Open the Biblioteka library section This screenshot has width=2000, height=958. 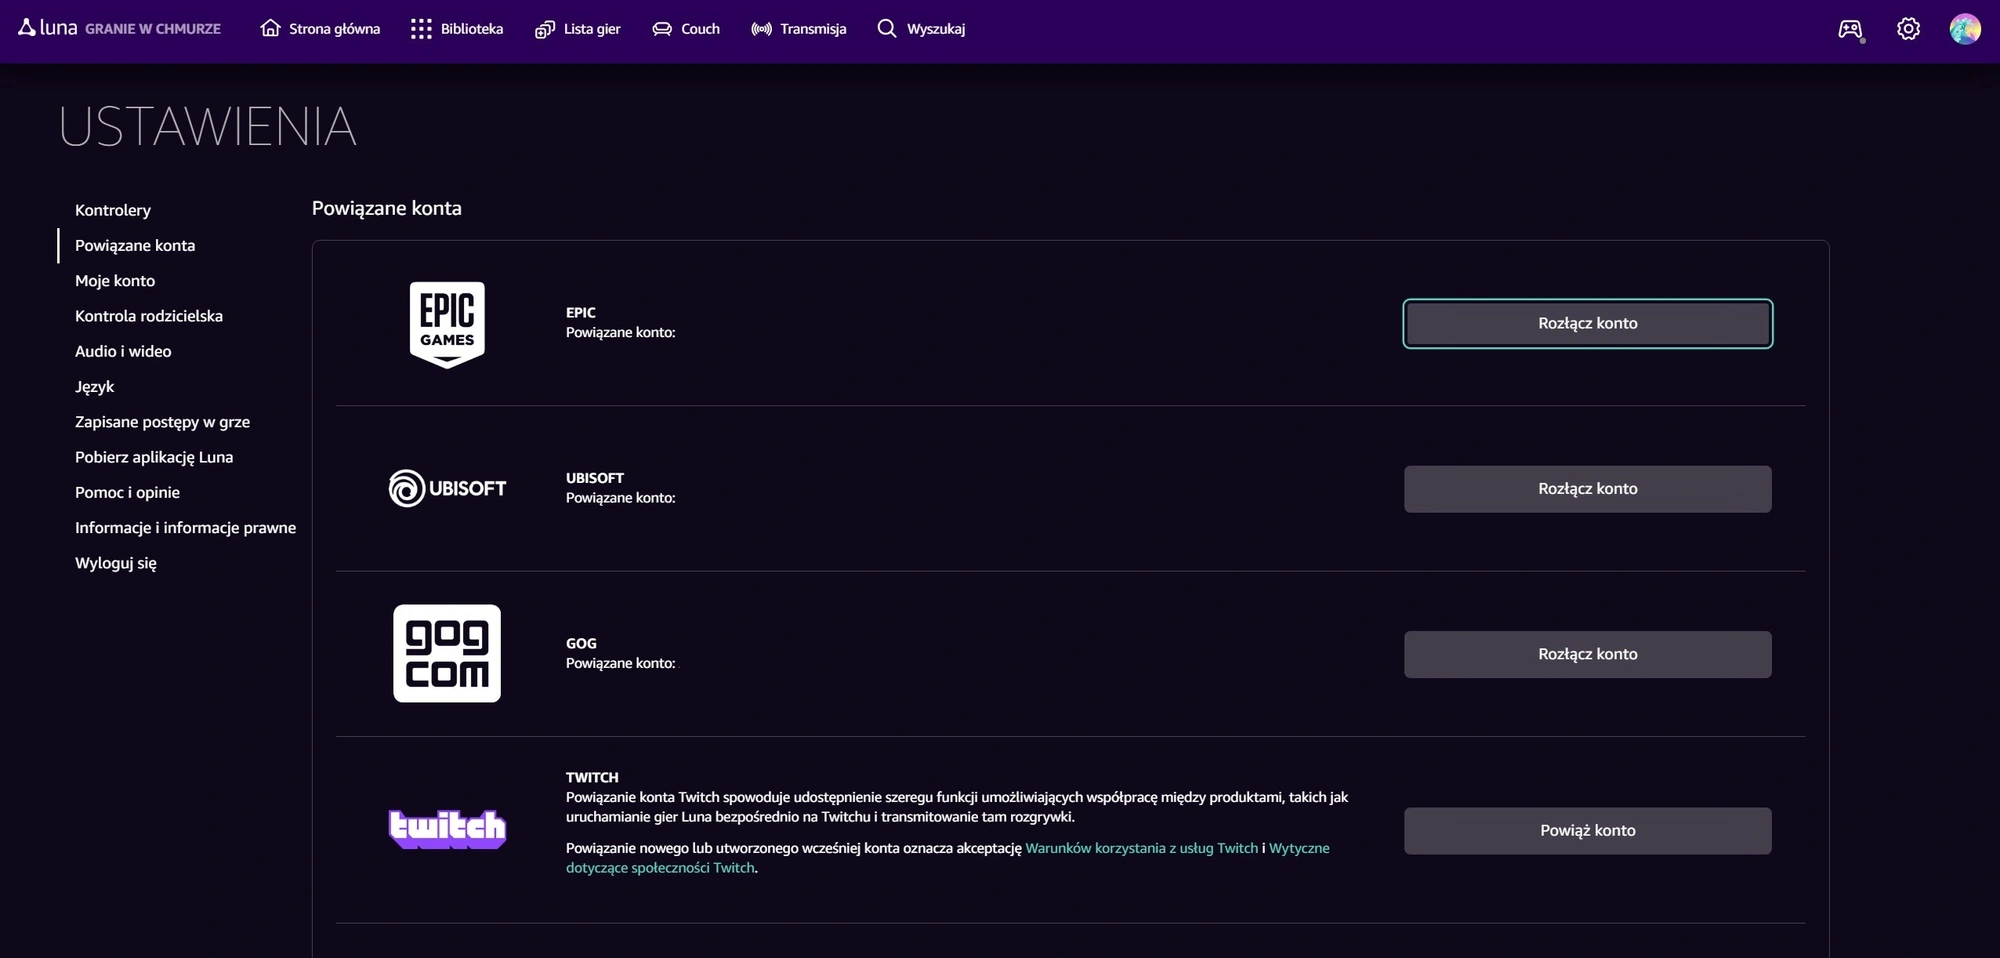coord(457,29)
